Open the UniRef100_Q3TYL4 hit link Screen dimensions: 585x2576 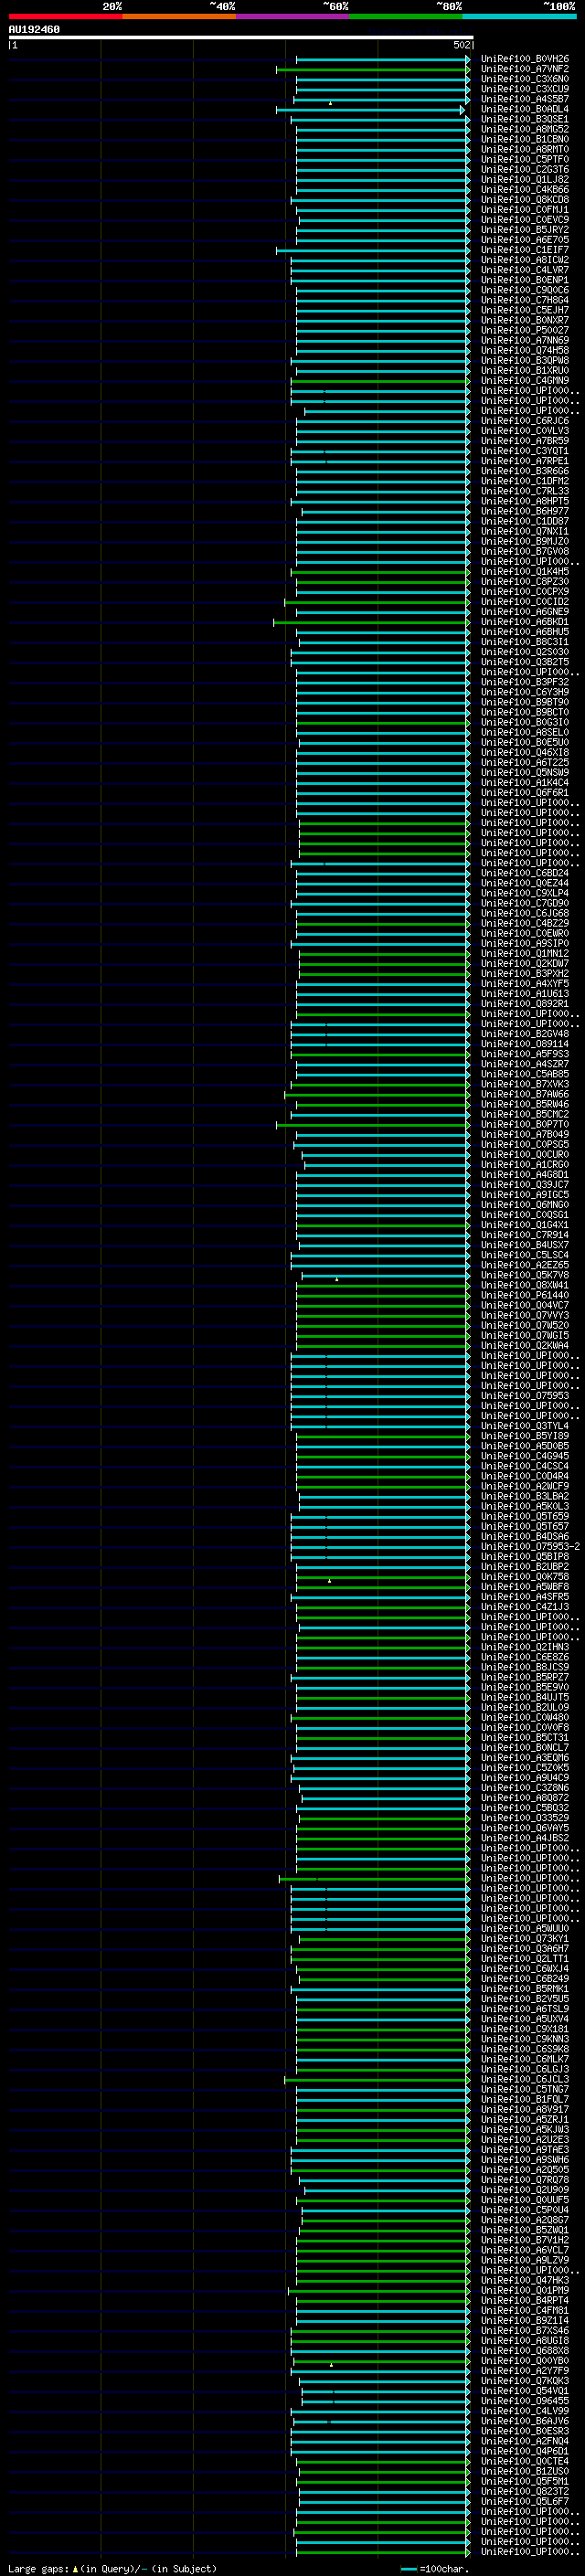(x=525, y=1426)
